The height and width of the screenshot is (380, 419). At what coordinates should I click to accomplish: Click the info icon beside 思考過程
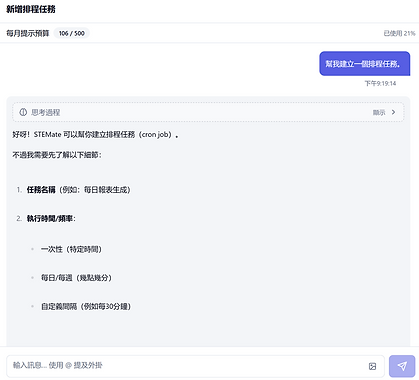[23, 112]
